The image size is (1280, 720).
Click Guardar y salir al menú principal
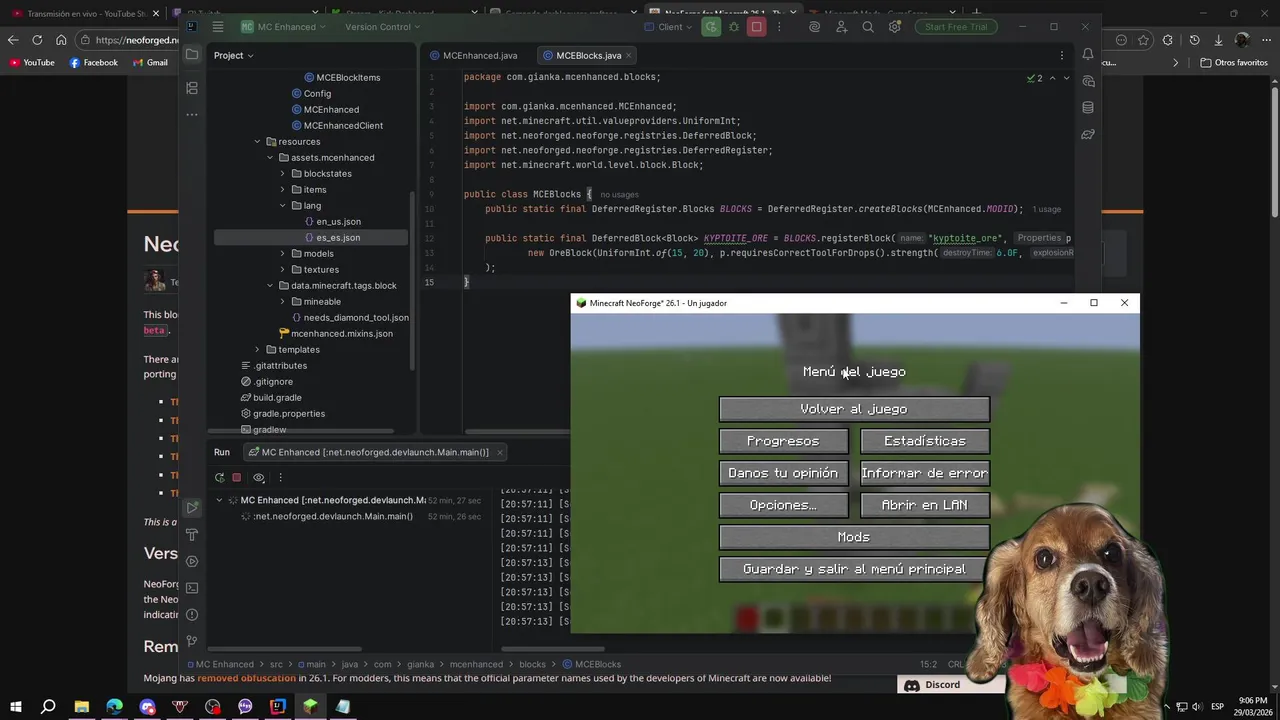[854, 569]
